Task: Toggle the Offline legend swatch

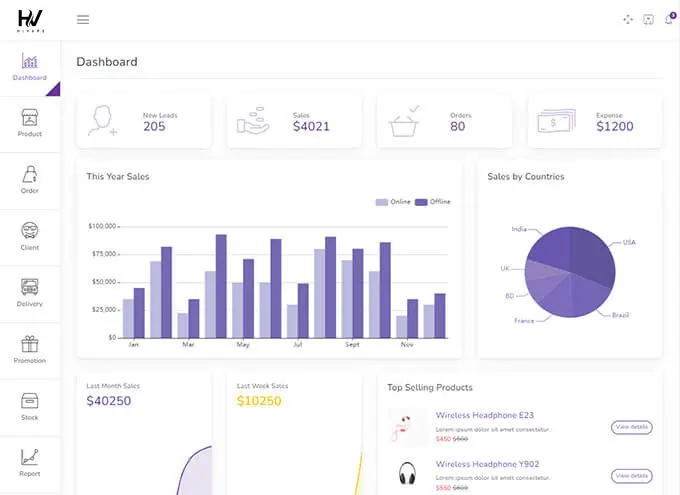Action: click(x=421, y=202)
